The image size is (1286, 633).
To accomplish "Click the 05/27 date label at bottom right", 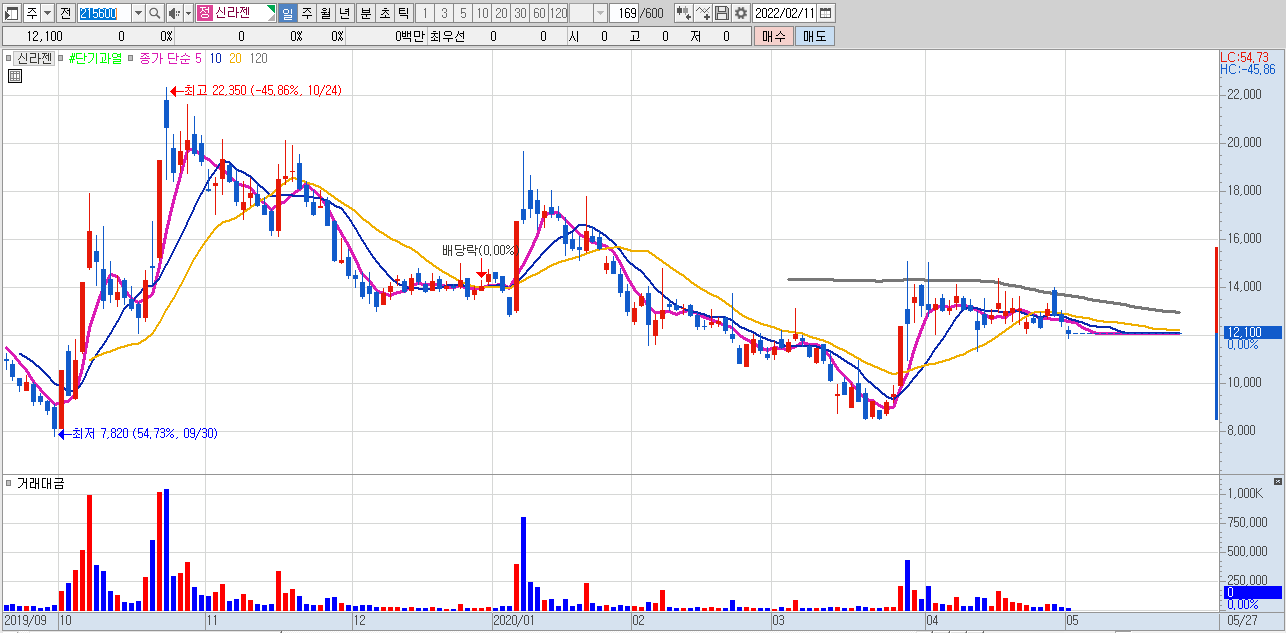I will coord(1241,621).
